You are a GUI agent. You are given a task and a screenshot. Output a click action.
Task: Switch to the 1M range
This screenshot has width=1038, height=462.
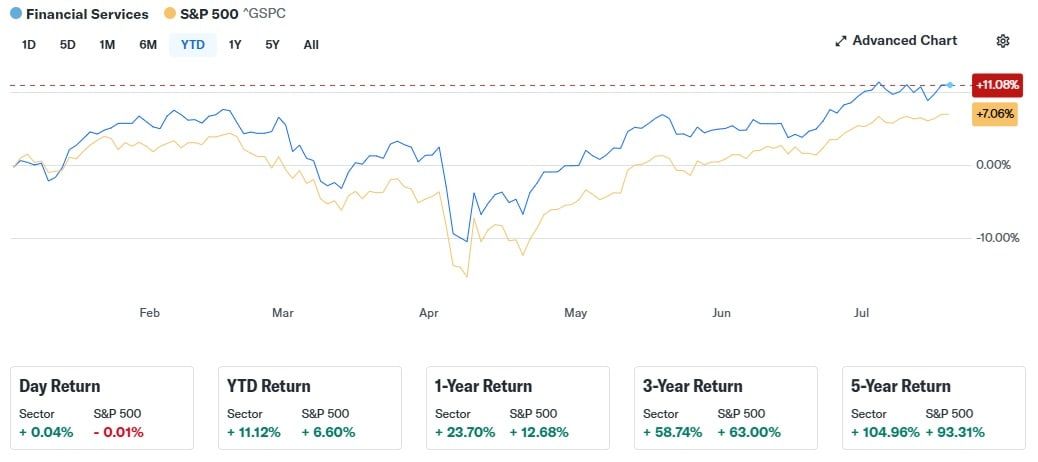107,44
